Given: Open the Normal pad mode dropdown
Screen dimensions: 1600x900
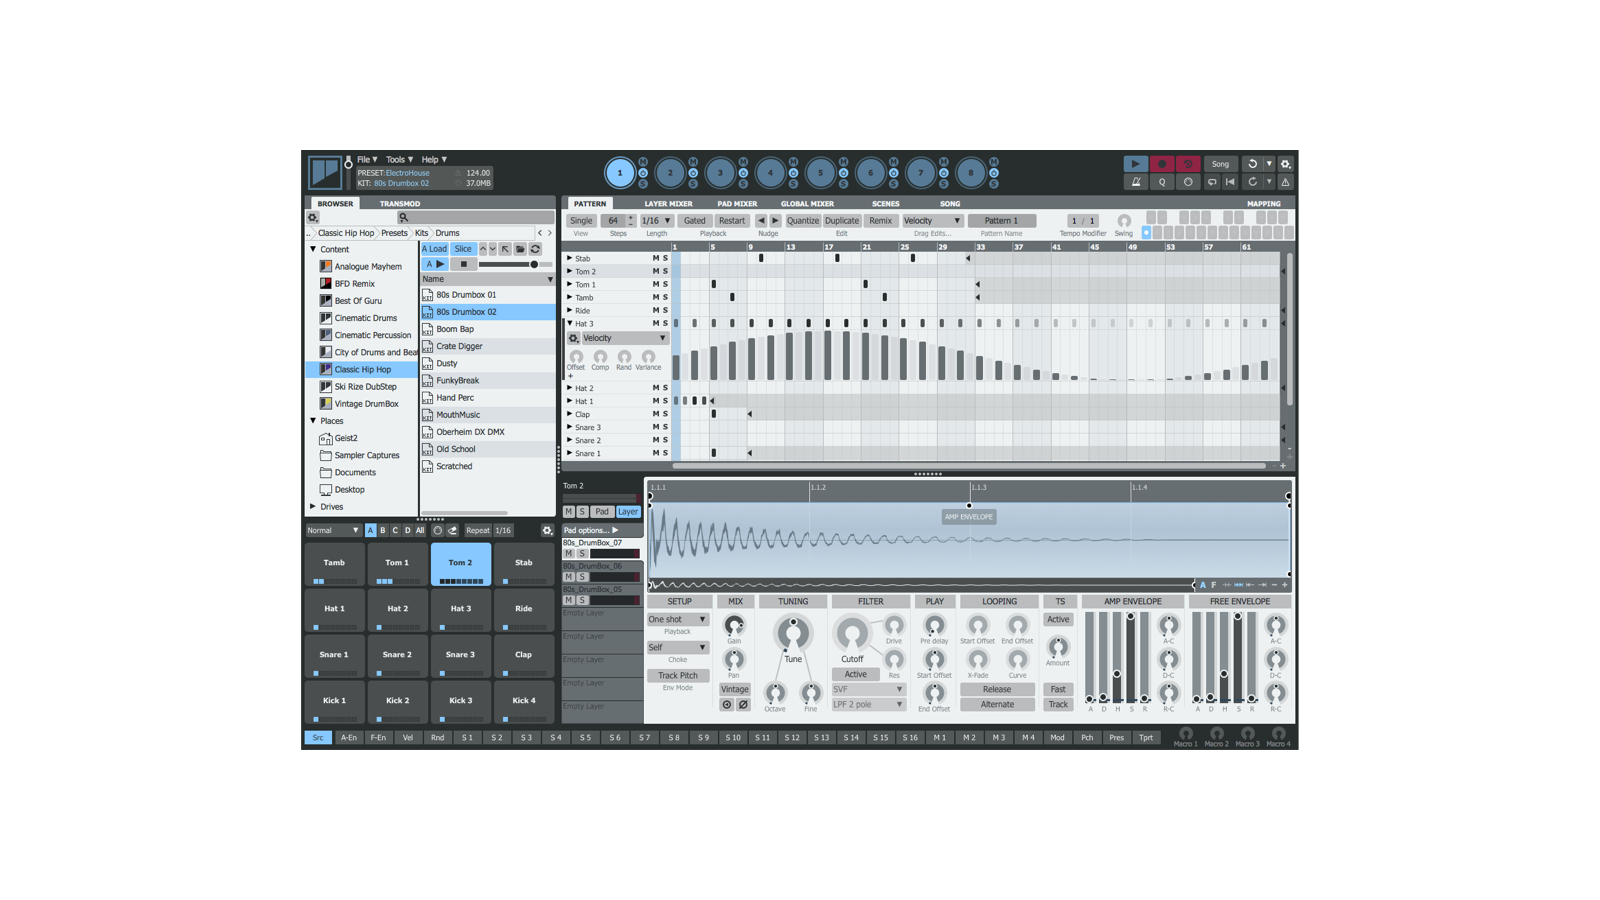Looking at the screenshot, I should pos(333,531).
